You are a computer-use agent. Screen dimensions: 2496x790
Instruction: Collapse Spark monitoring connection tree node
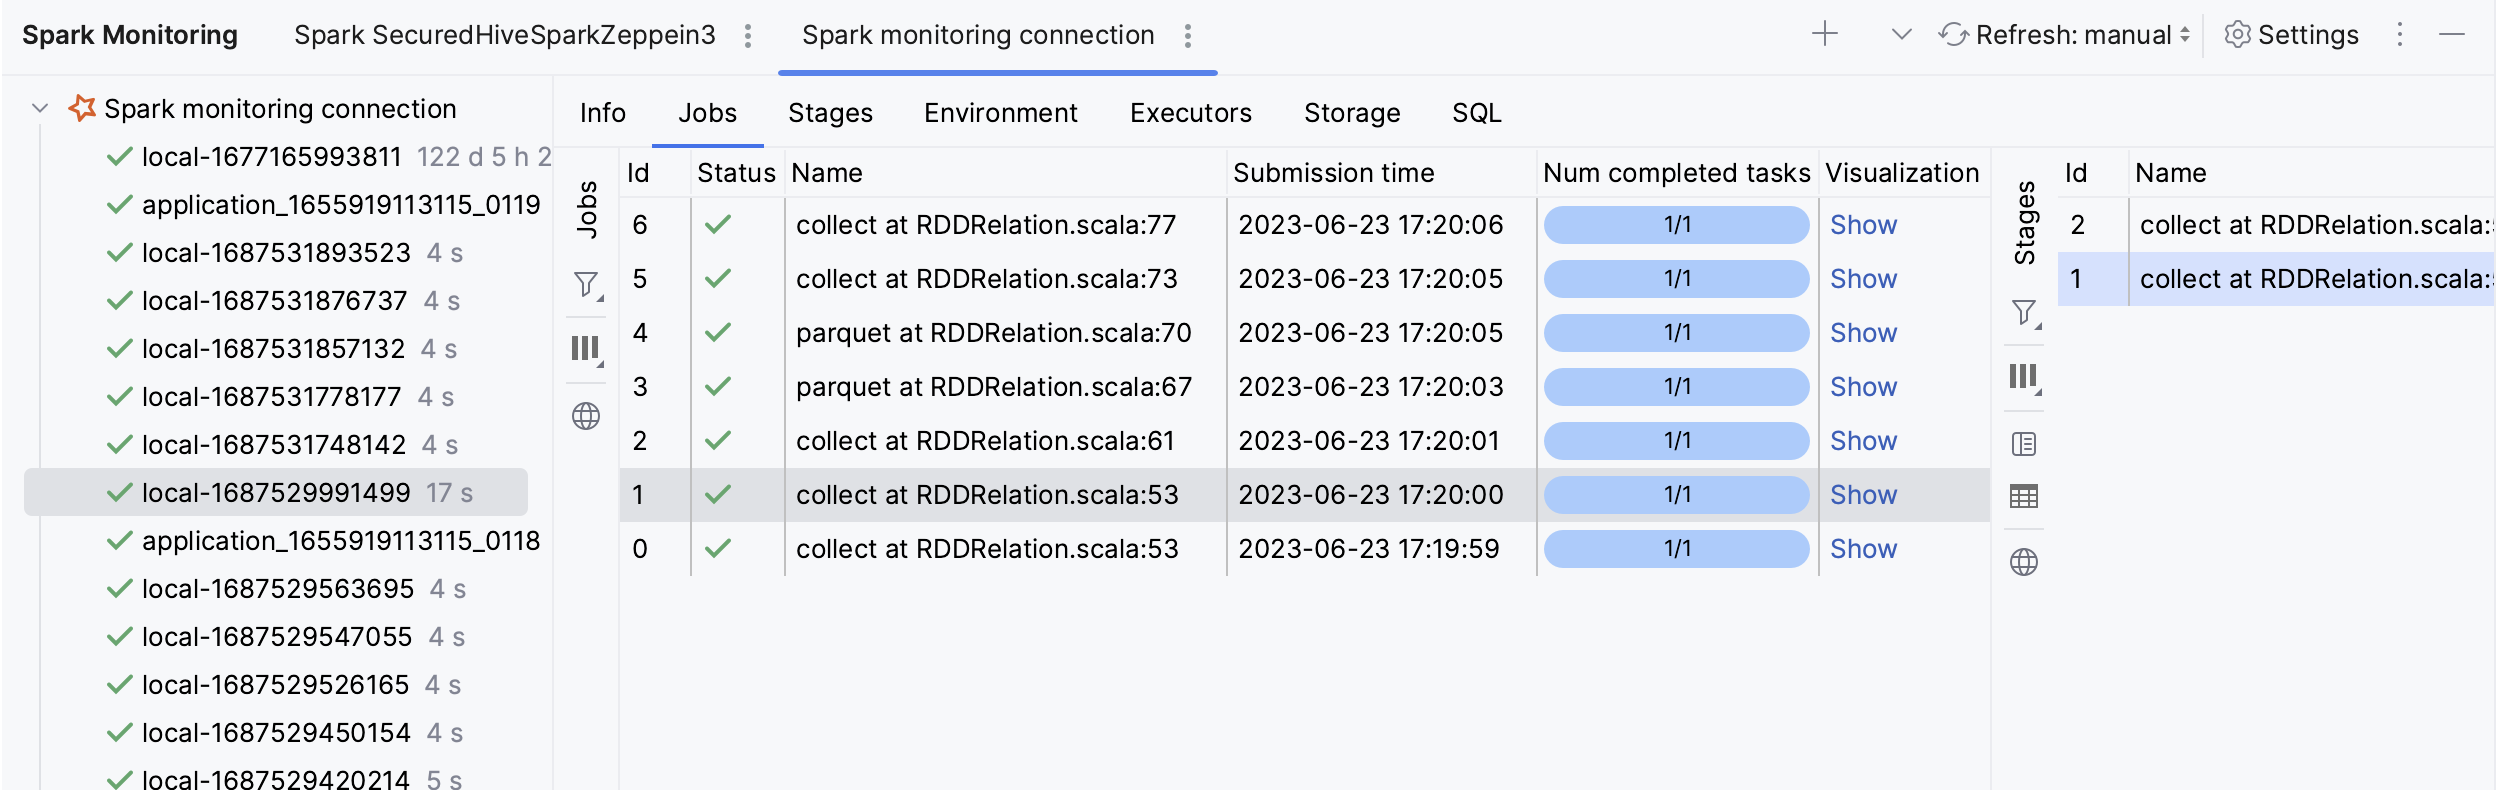40,108
